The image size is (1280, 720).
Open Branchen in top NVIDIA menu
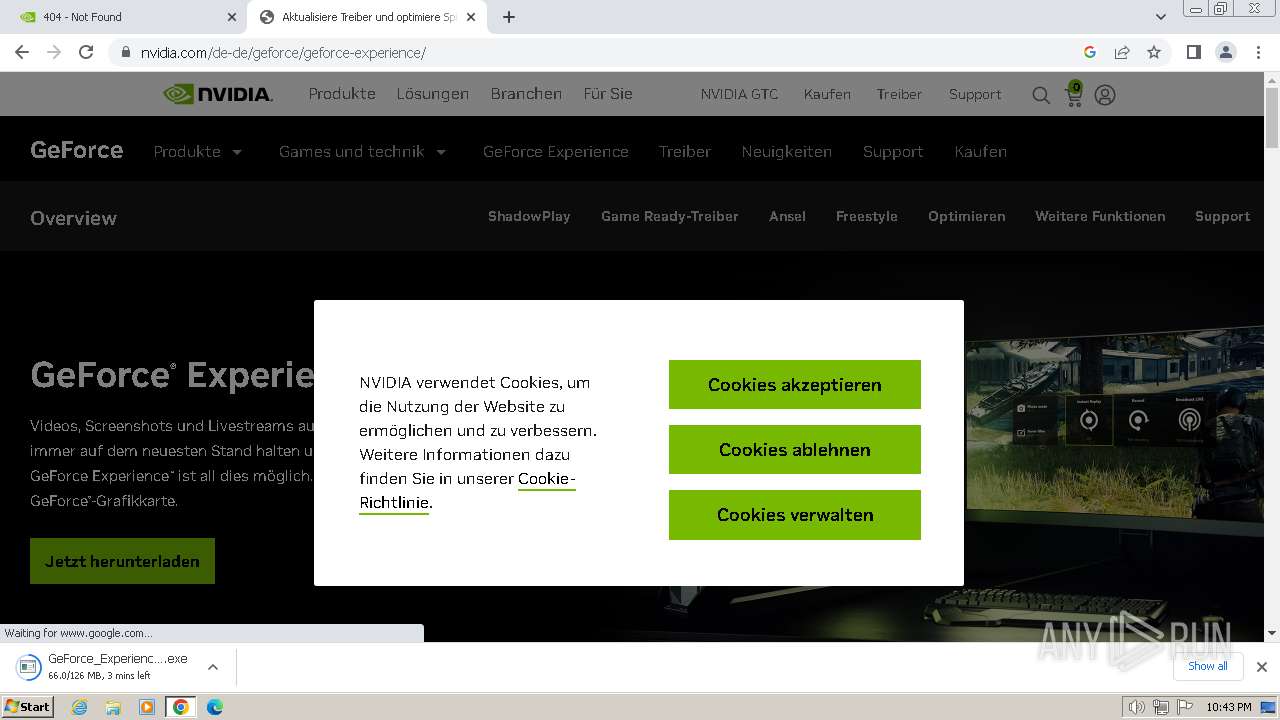(526, 94)
